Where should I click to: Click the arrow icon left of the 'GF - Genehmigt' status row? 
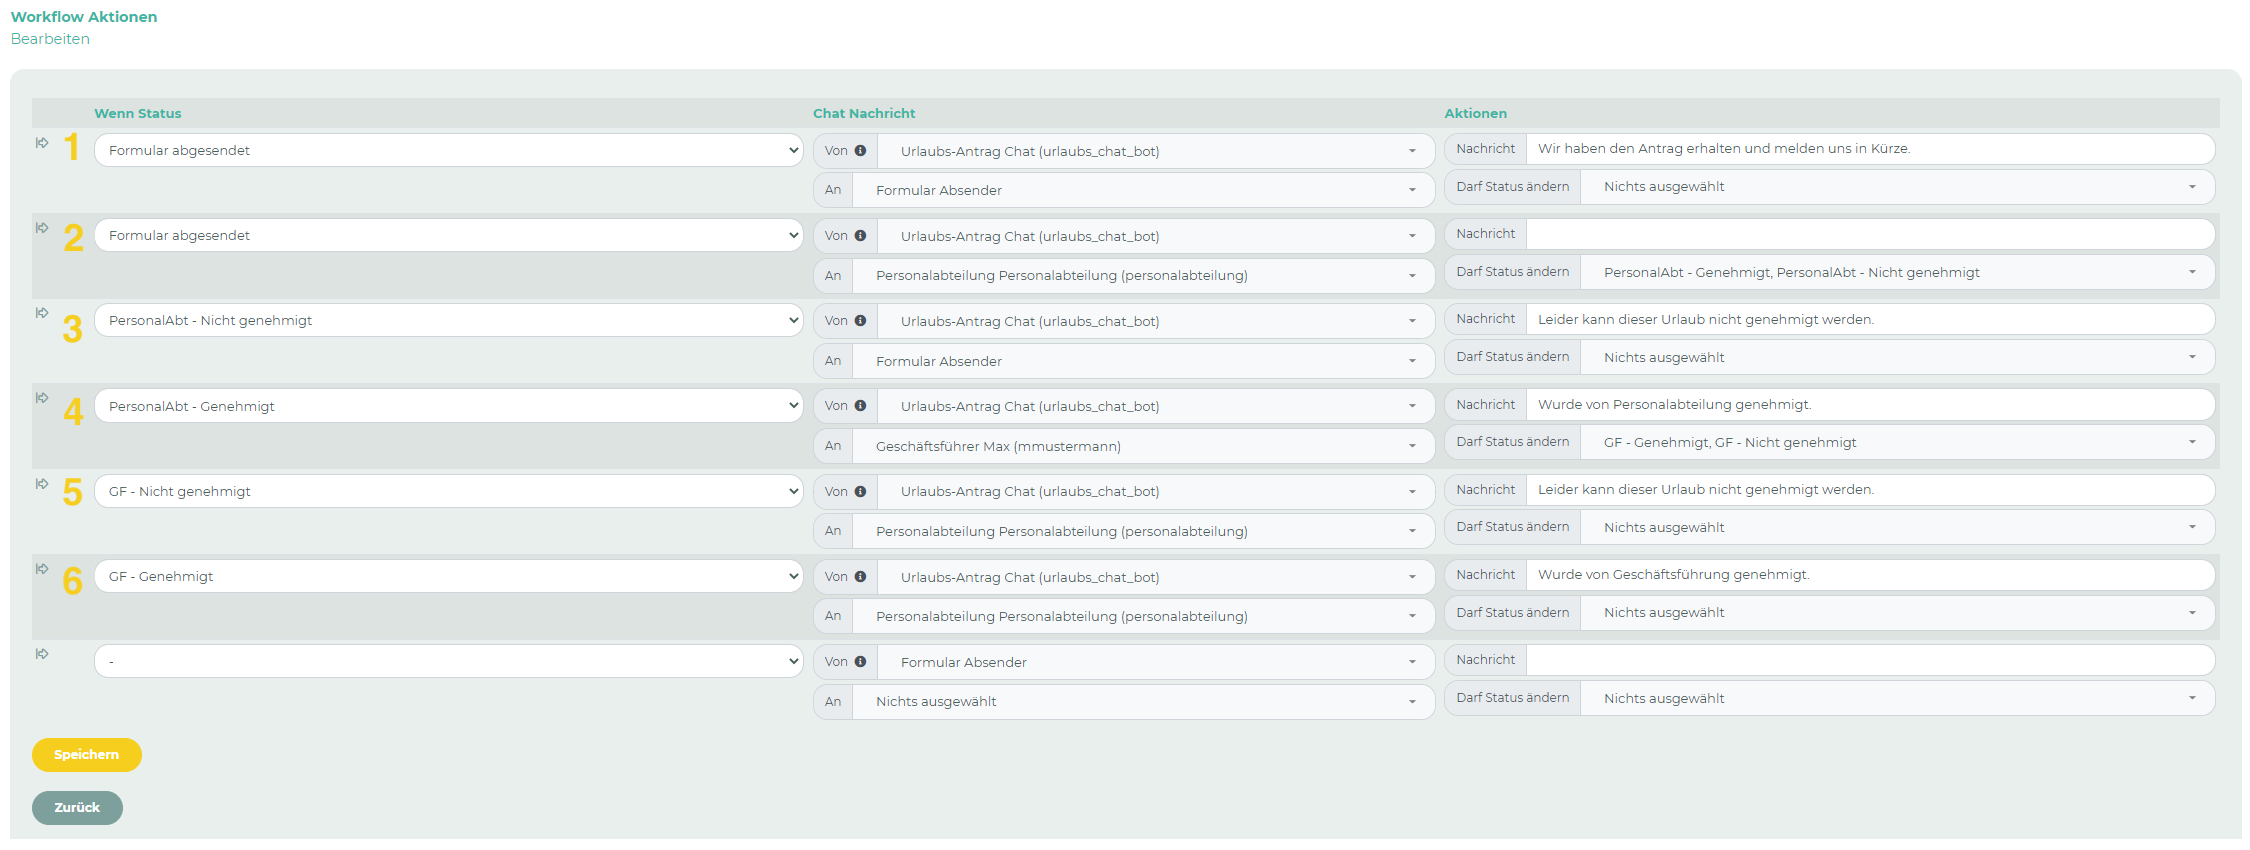click(42, 569)
